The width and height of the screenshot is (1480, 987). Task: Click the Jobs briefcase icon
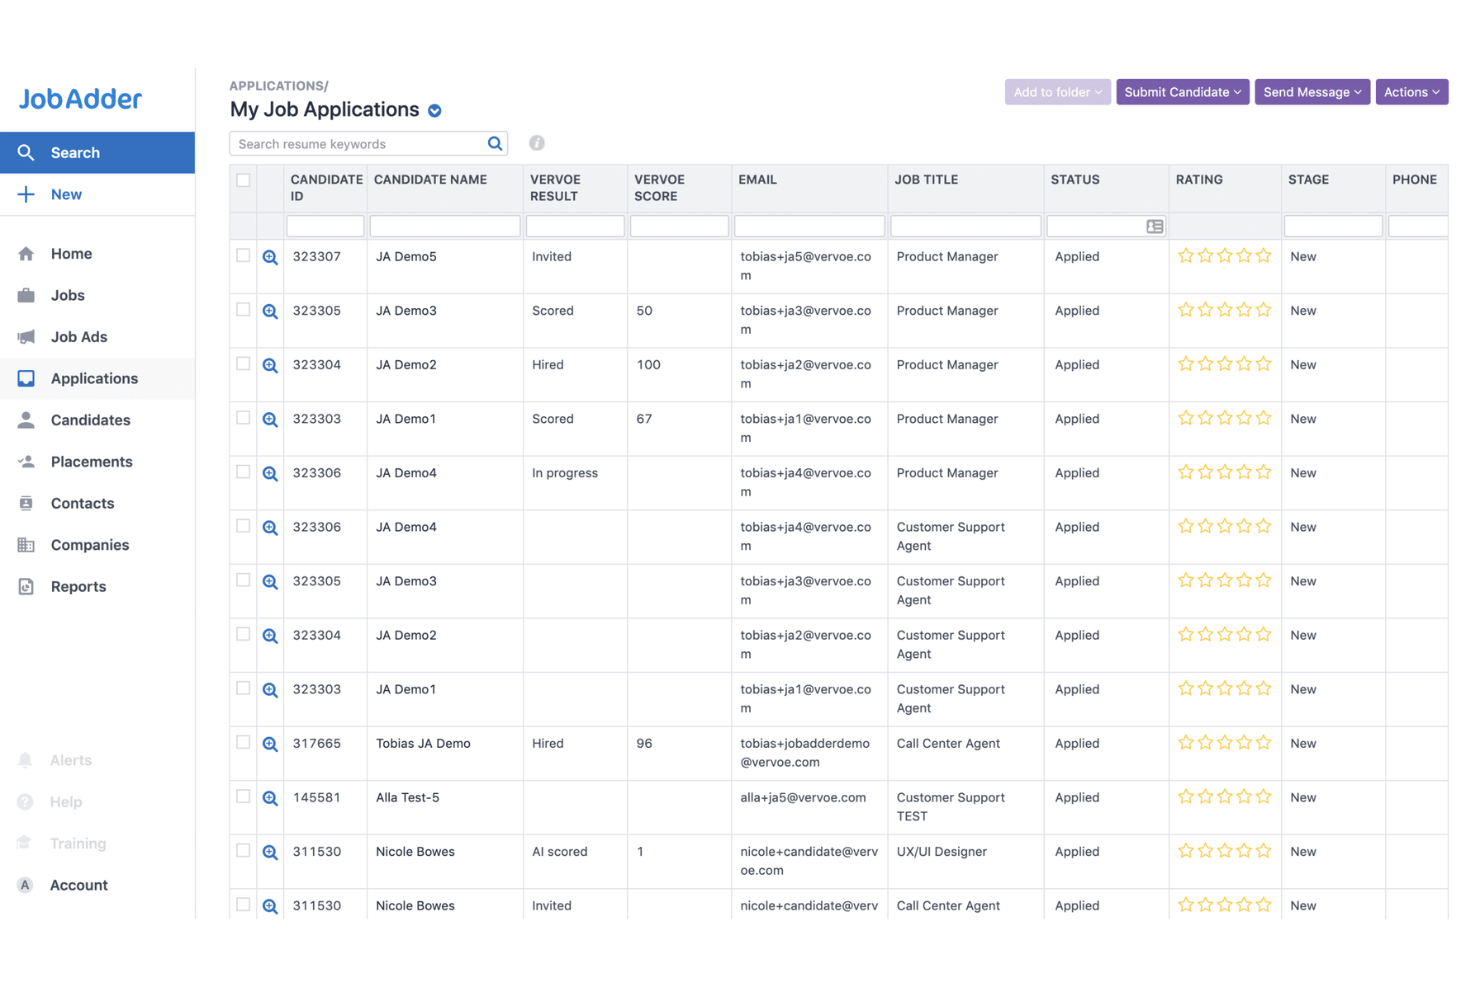click(26, 295)
